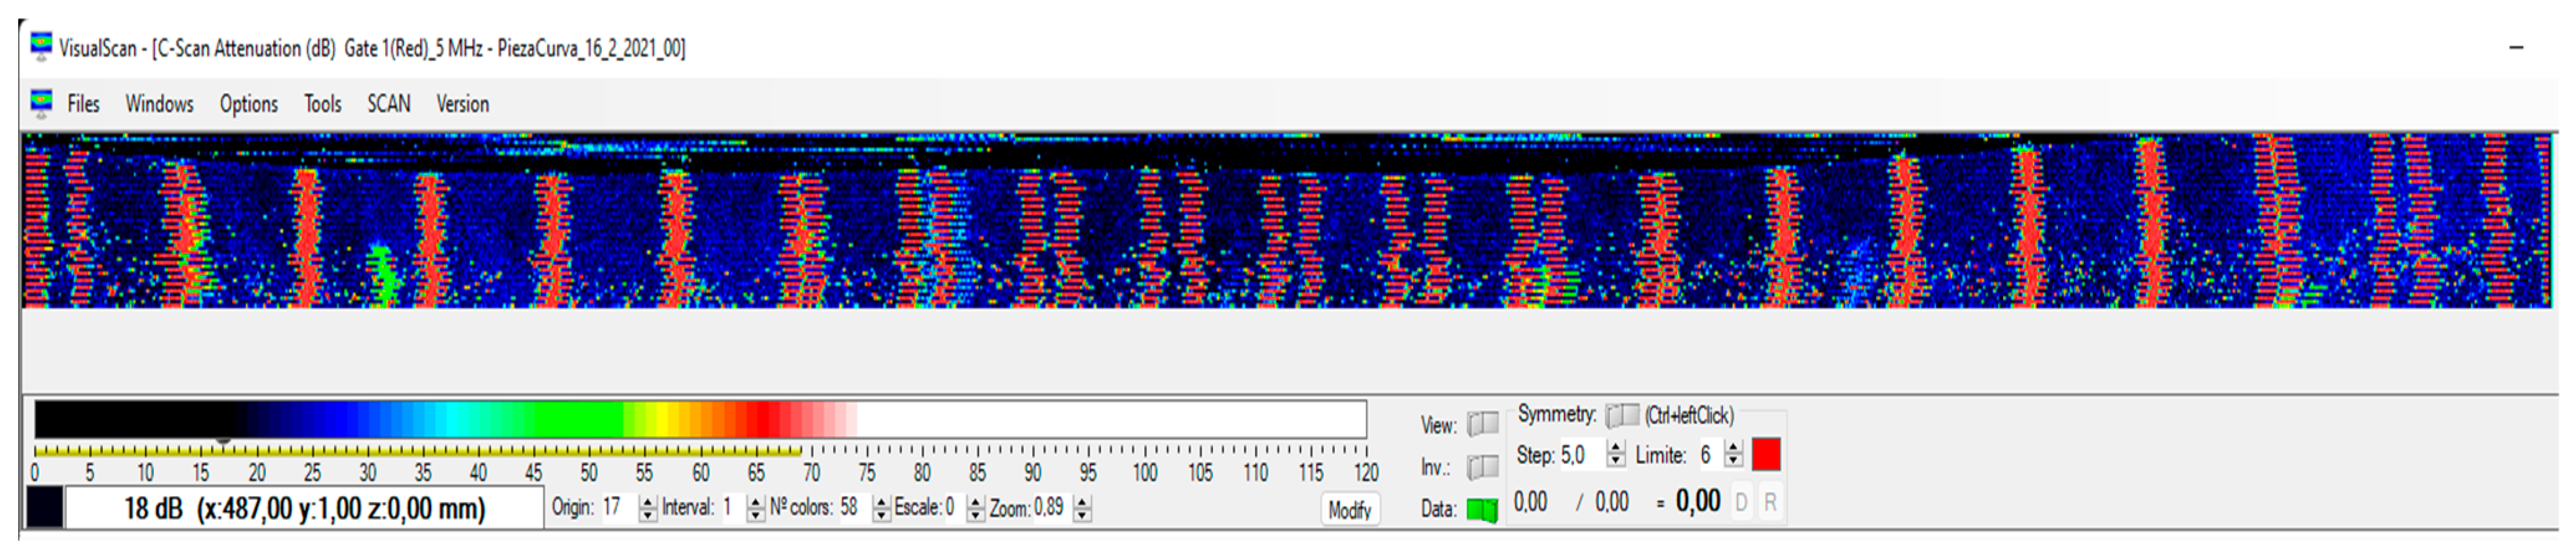Open the Version menu
Viewport: 2576px width, 552px height.
pos(462,104)
